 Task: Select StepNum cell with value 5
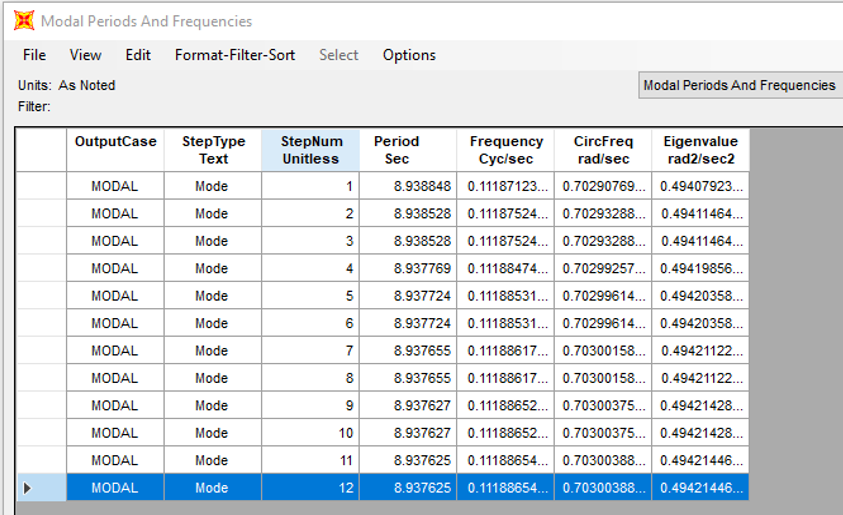click(311, 296)
